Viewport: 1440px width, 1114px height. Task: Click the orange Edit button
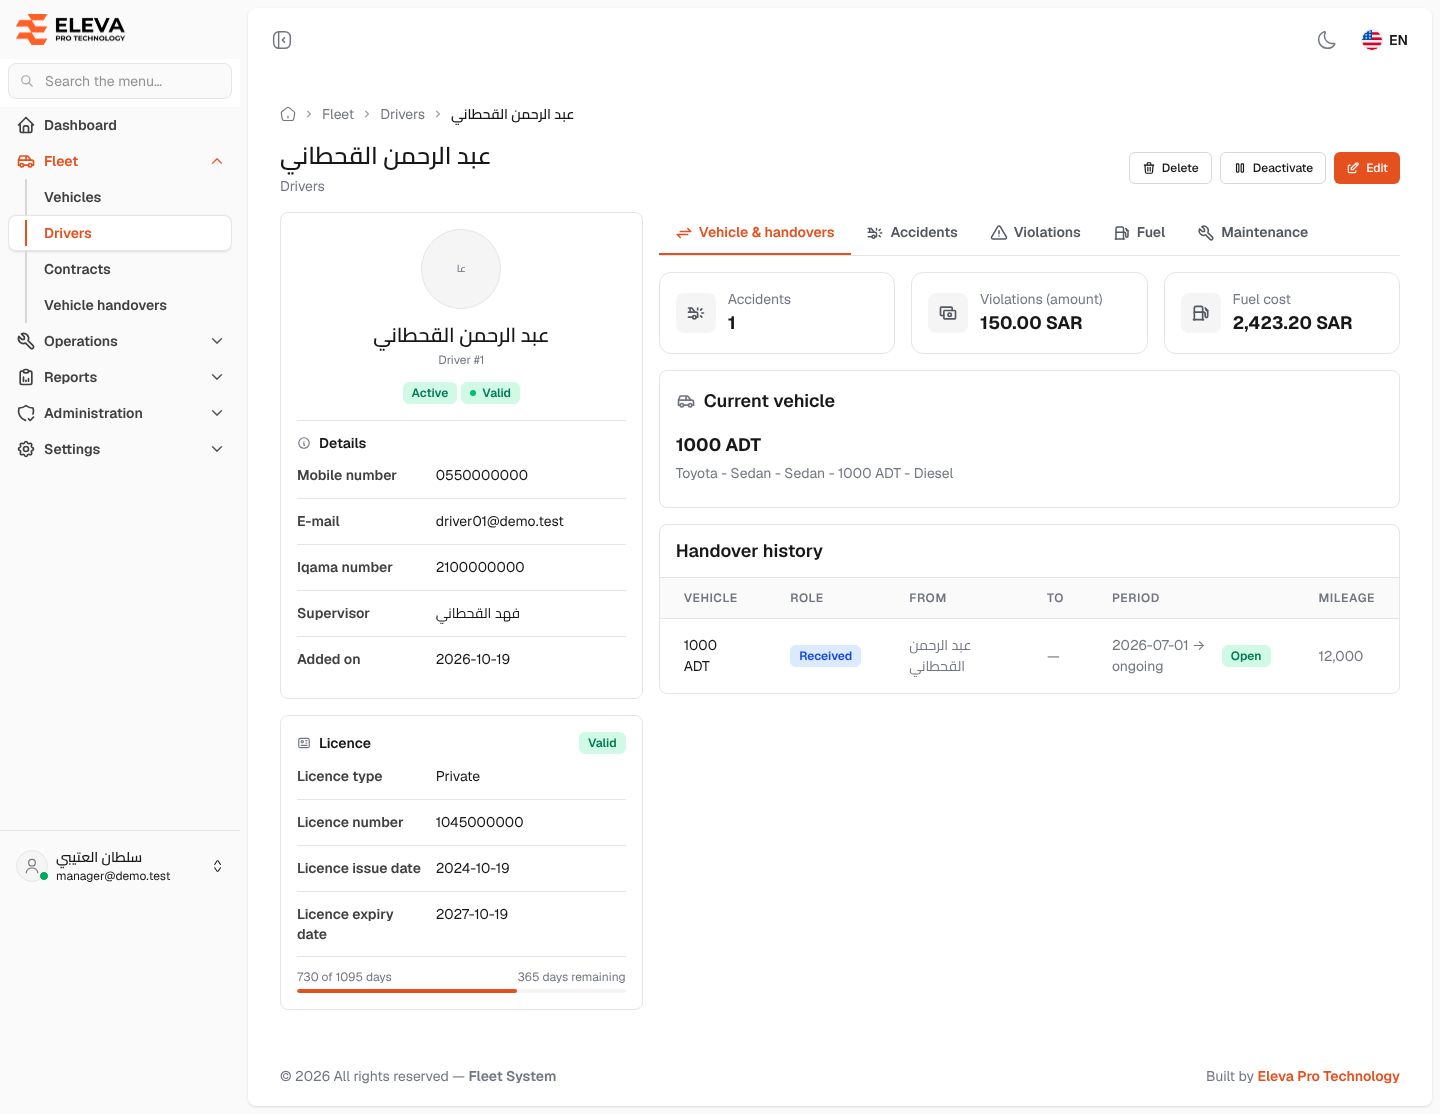click(x=1366, y=168)
